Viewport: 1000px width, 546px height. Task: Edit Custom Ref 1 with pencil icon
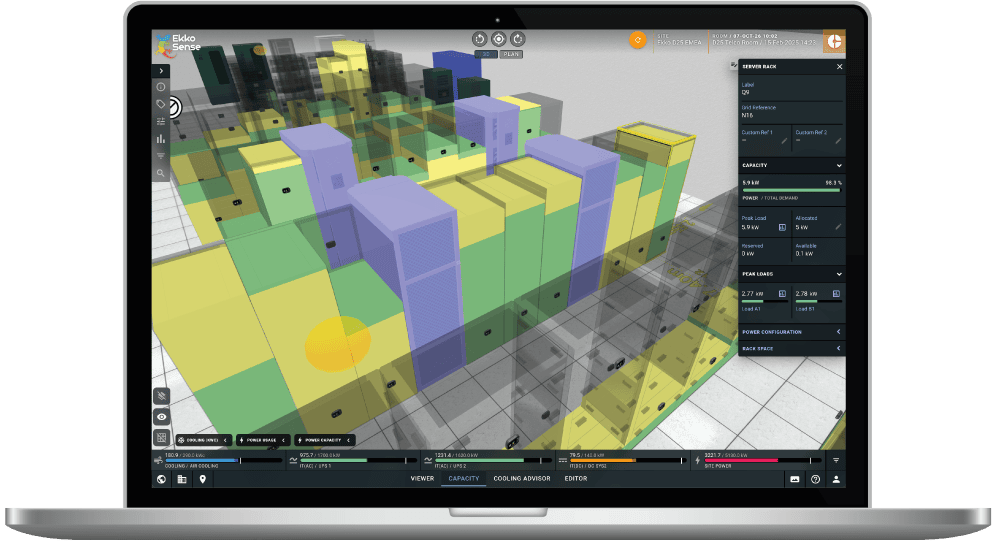pos(784,141)
